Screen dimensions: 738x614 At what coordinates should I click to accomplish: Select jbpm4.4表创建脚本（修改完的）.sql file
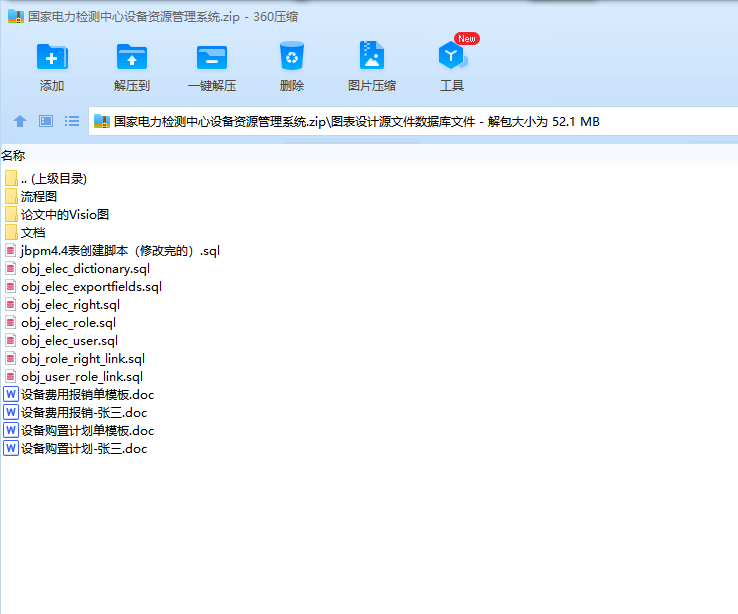point(112,251)
